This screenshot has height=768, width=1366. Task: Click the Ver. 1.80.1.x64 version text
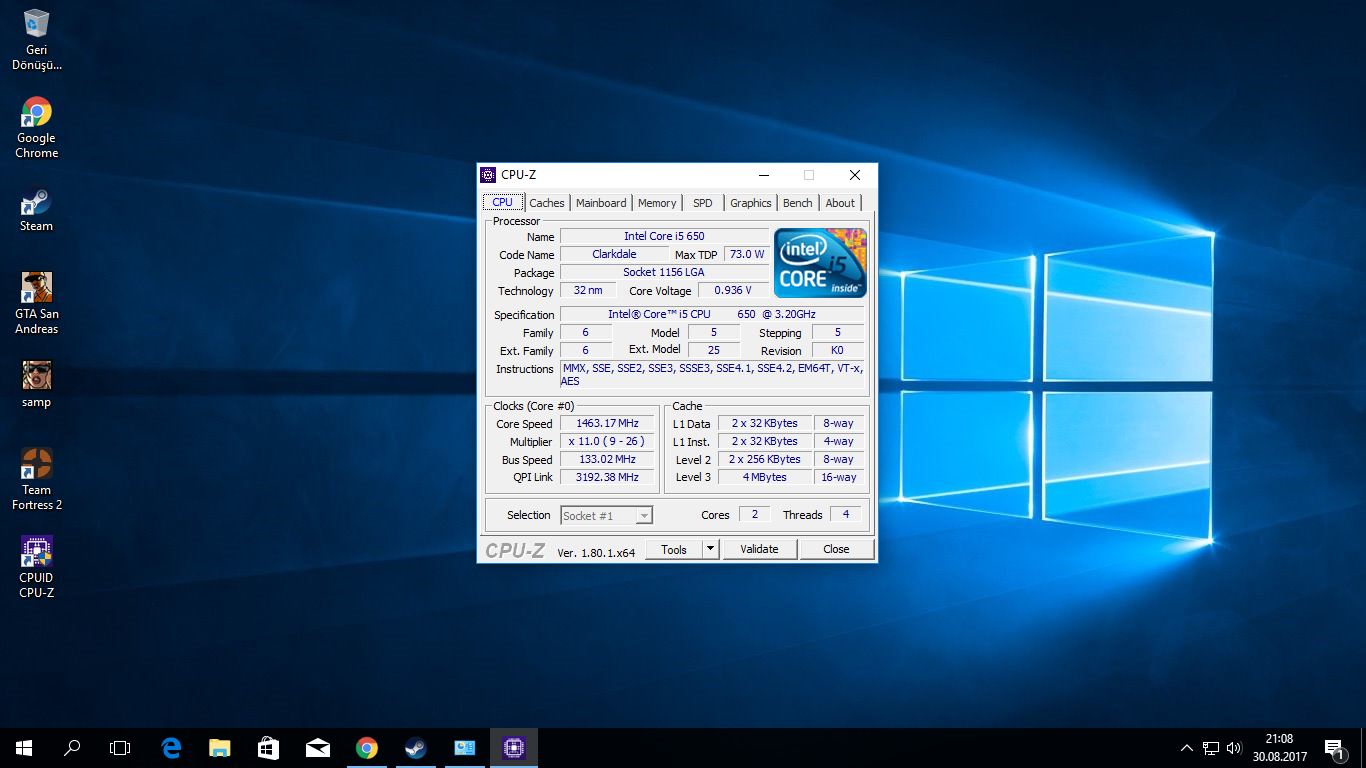(x=596, y=552)
